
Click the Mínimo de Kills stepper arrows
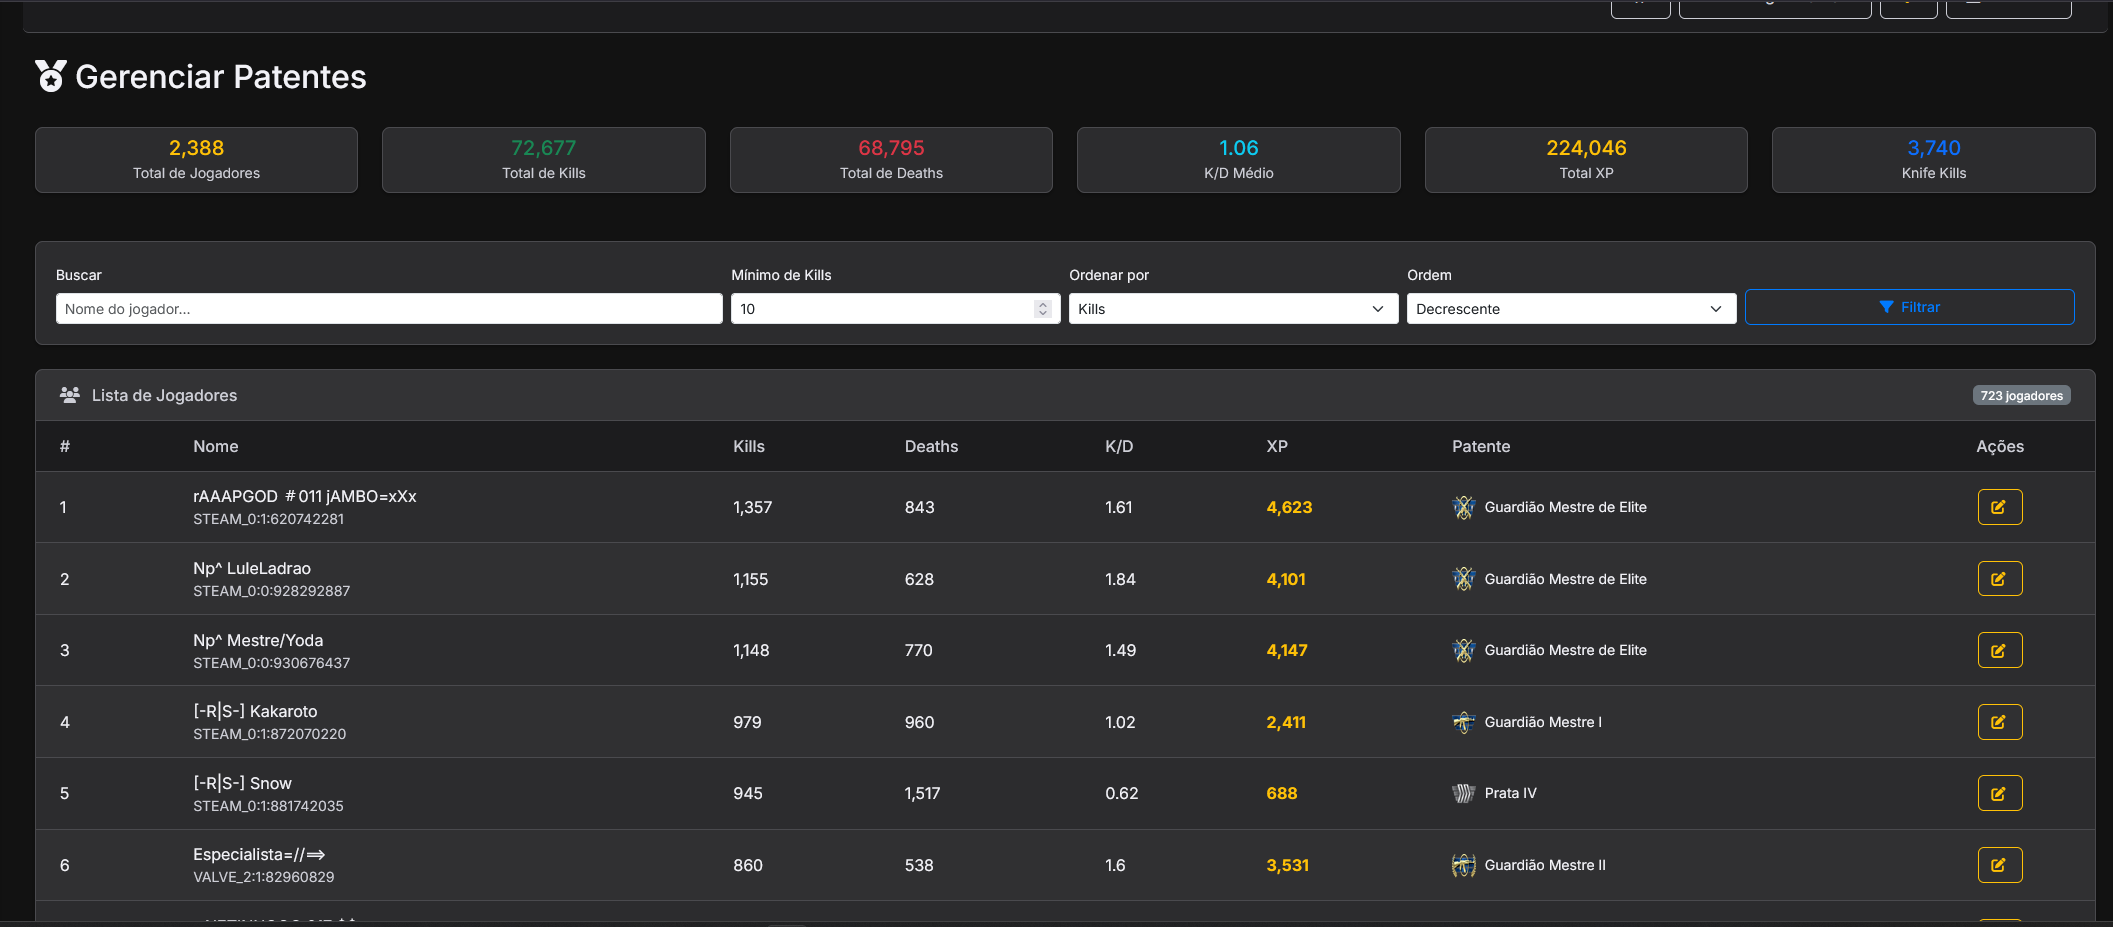click(1043, 309)
